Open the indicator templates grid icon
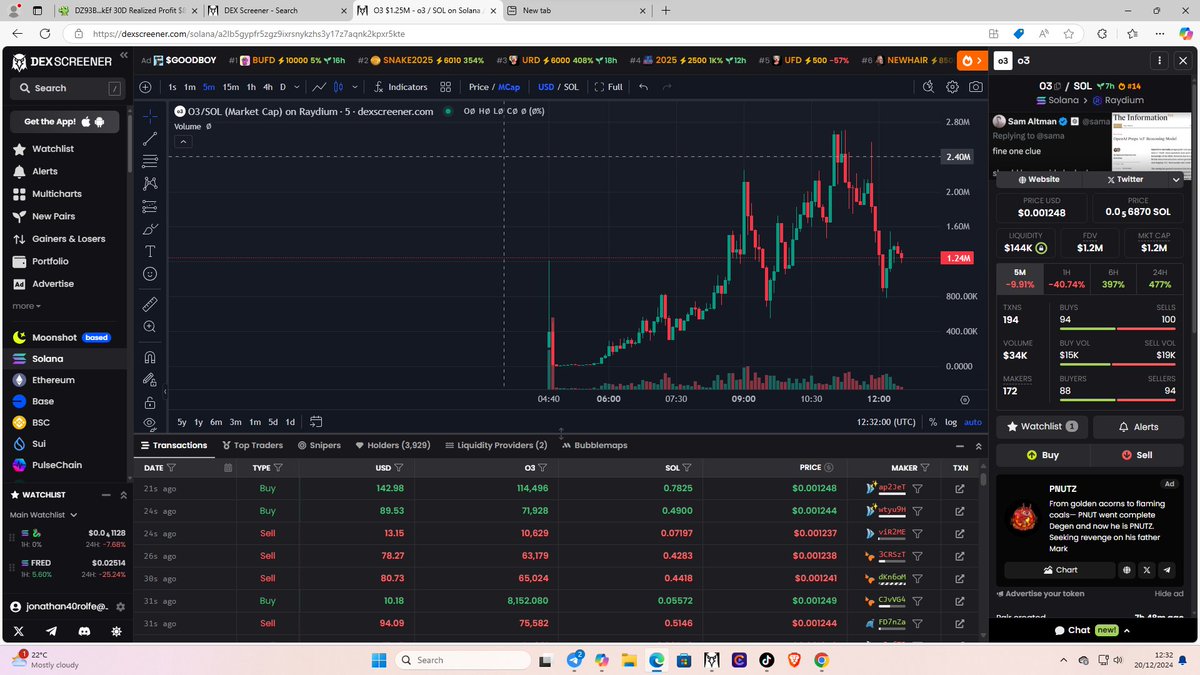This screenshot has height=675, width=1200. [x=445, y=87]
